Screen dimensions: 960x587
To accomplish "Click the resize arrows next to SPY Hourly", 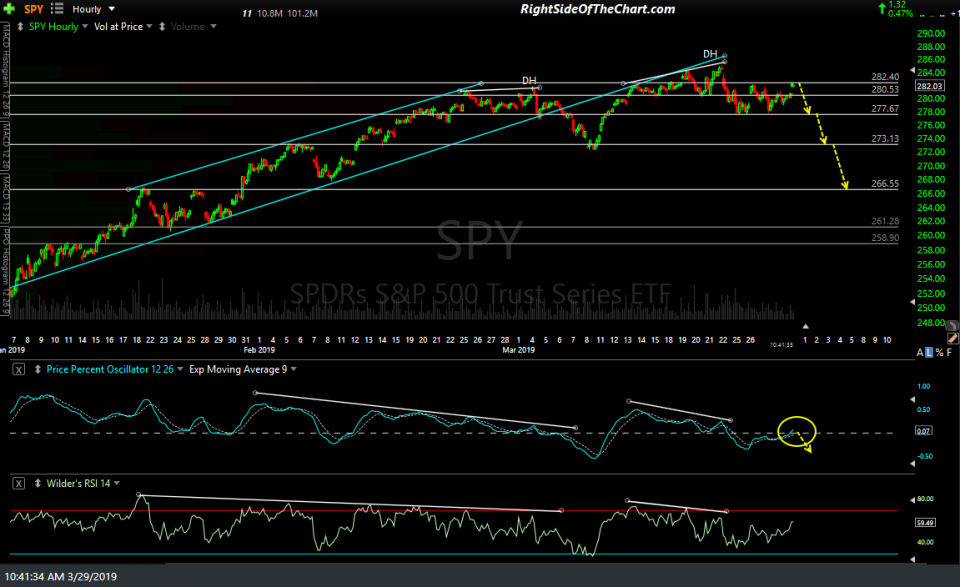I will (x=20, y=25).
